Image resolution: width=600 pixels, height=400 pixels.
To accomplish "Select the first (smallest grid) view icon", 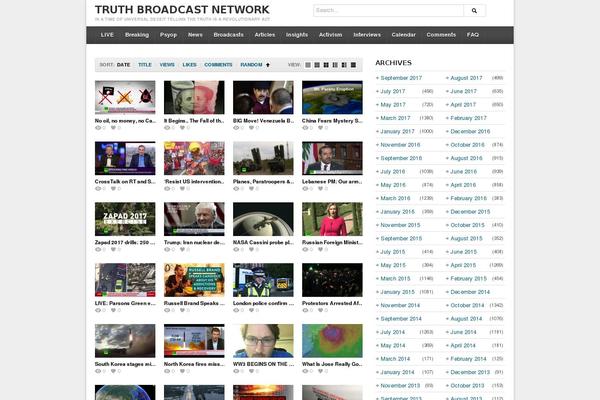I will (308, 65).
